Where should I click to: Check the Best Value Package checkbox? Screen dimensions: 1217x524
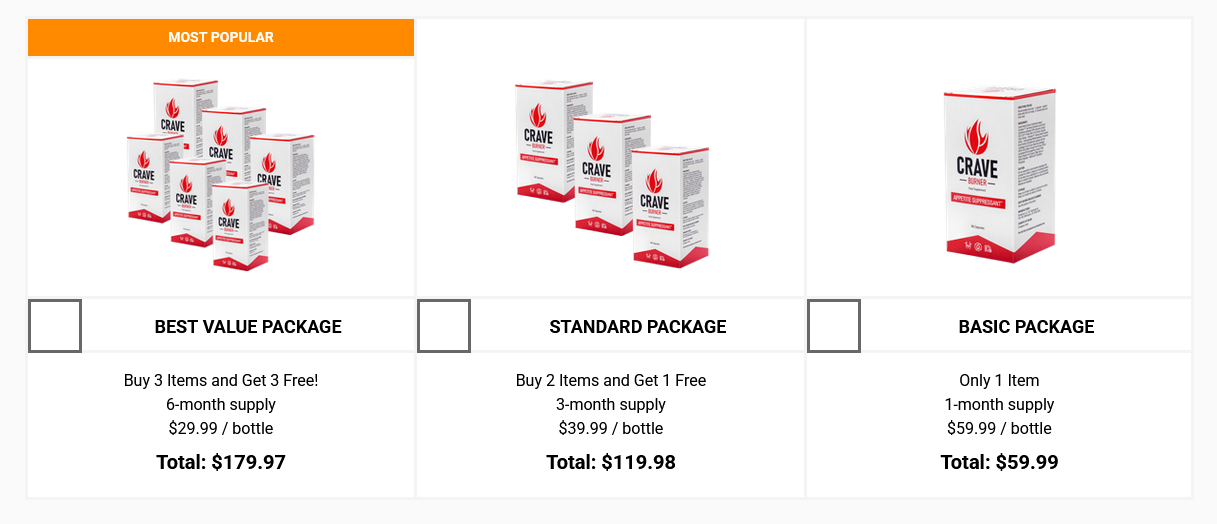click(x=55, y=326)
